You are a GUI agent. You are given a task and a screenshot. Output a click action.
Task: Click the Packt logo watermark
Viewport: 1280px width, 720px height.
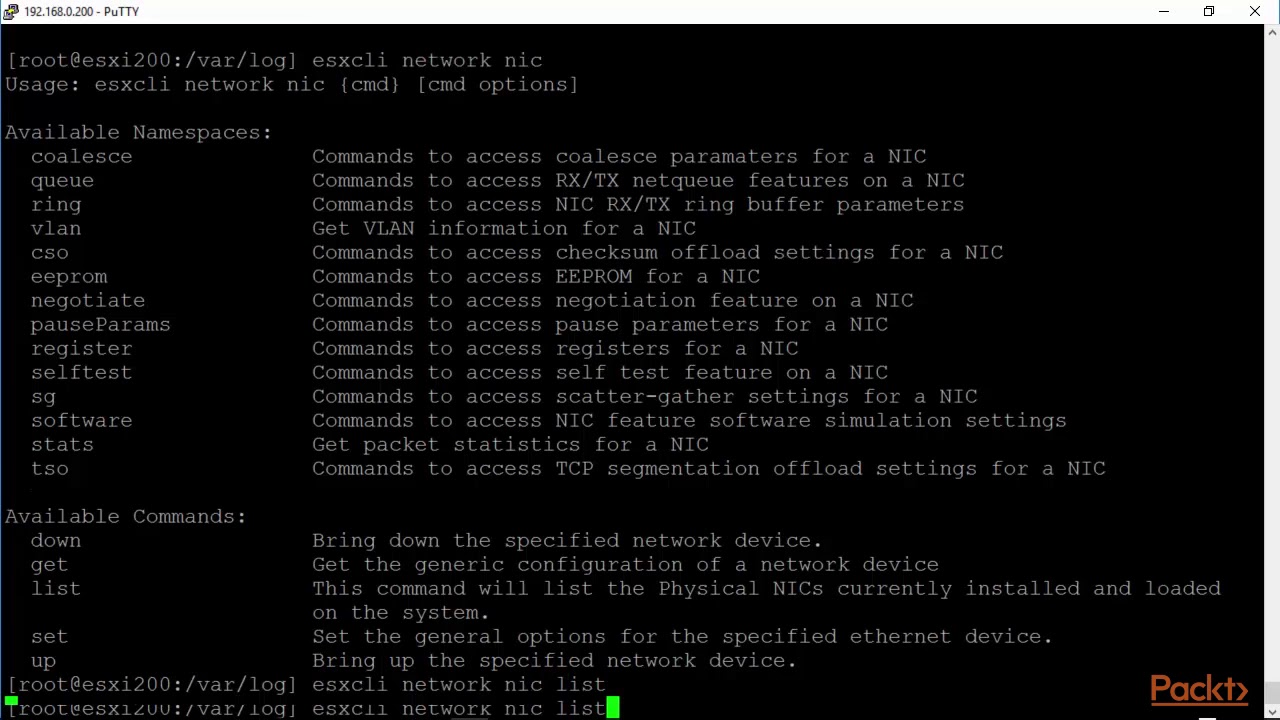1199,689
